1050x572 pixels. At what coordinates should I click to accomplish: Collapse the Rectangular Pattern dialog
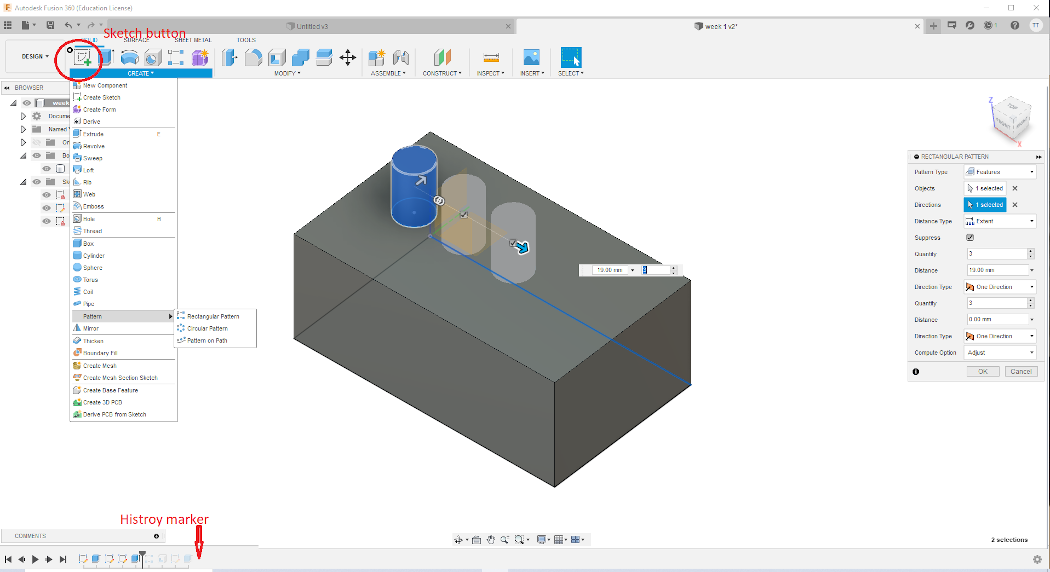click(x=1038, y=157)
